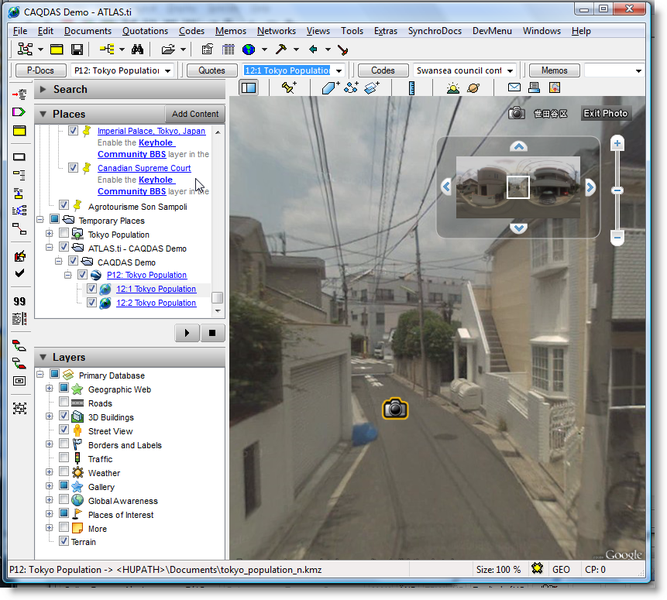Image resolution: width=667 pixels, height=600 pixels.
Task: Open the Networks menu
Action: tap(276, 31)
